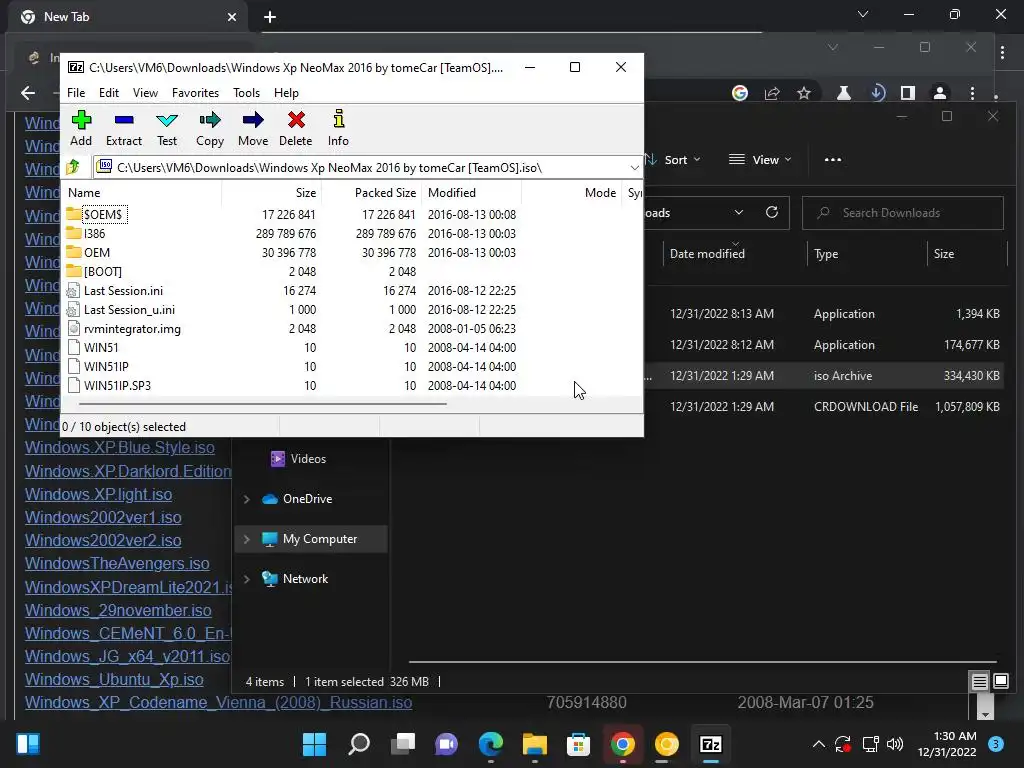Open Chrome downloads icon

[x=877, y=93]
